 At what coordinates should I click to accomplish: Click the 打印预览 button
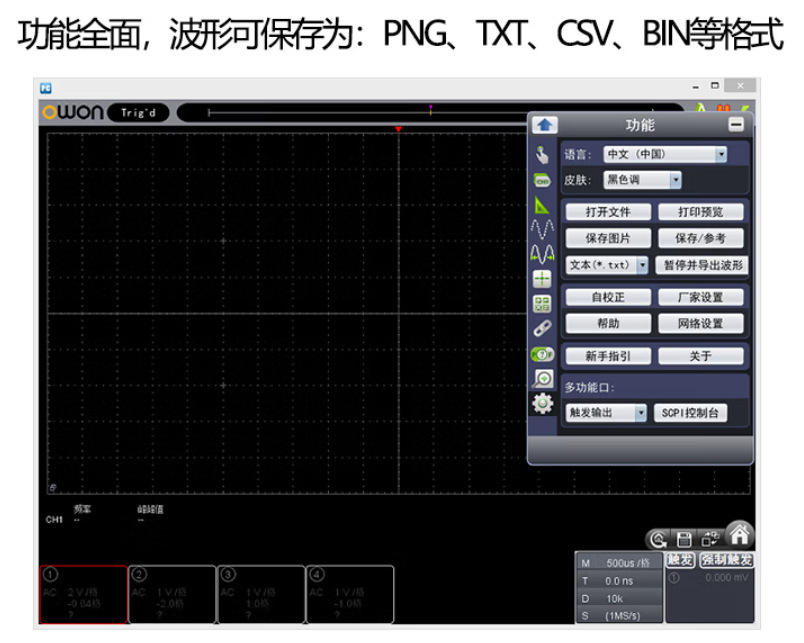point(700,212)
